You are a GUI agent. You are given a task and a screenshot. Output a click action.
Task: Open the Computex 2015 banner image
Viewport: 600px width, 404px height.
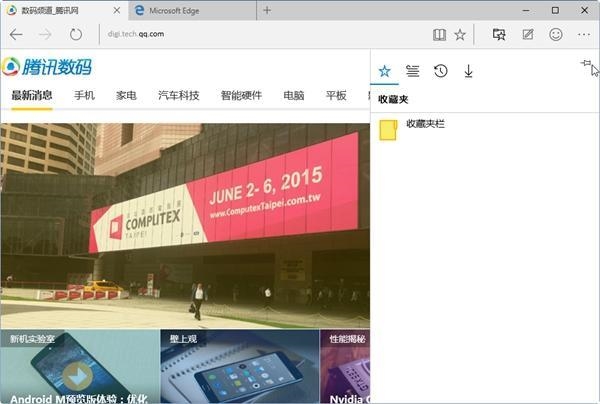tap(185, 226)
